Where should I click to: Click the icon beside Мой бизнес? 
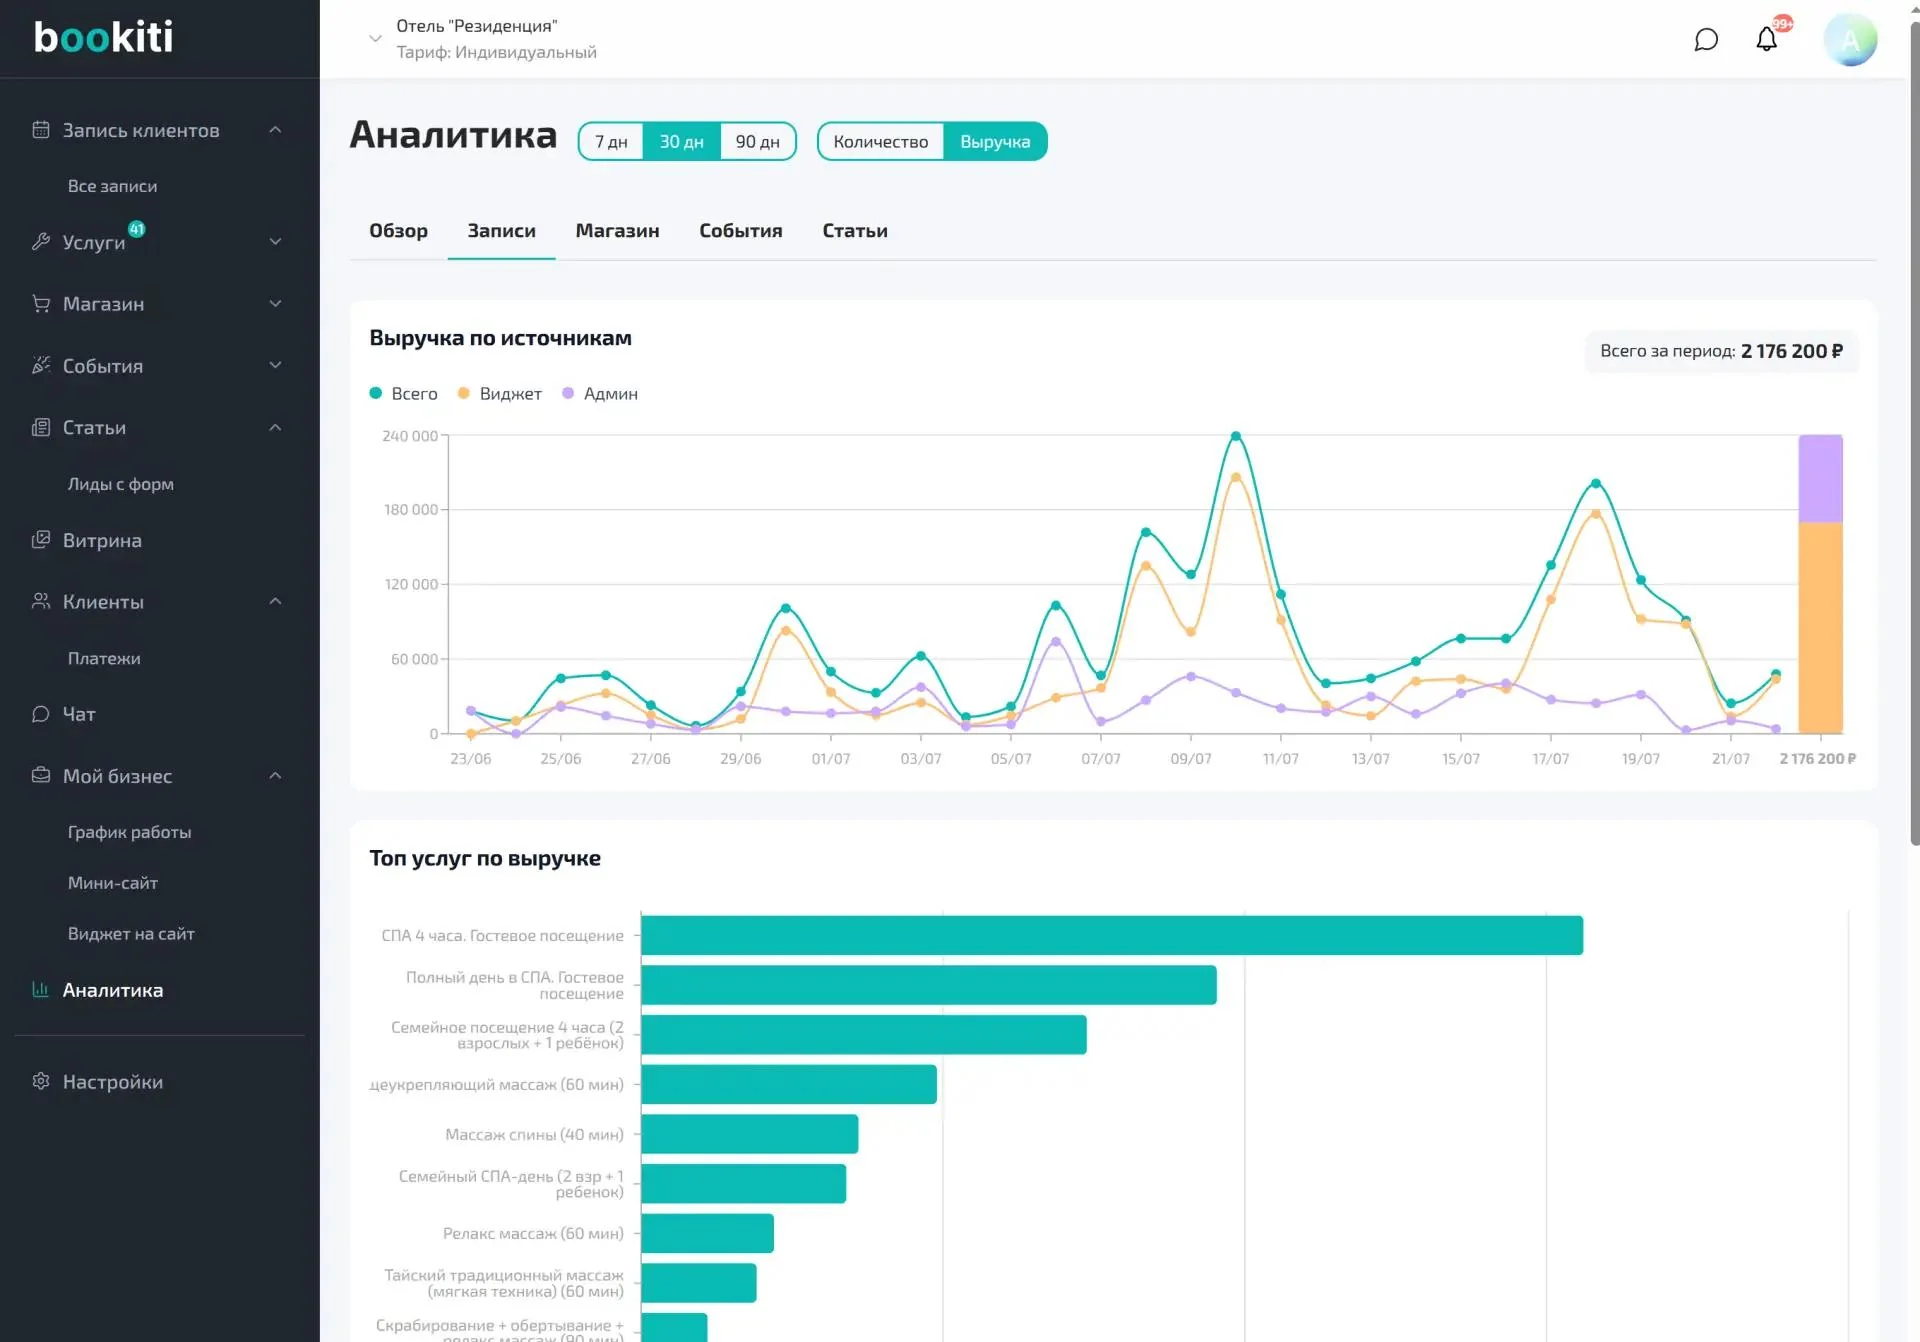click(41, 776)
